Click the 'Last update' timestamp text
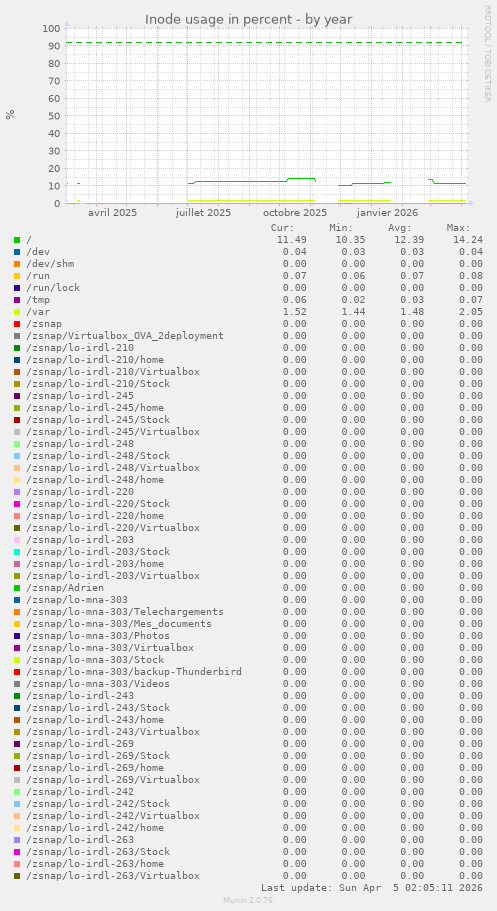497x911 pixels. click(x=371, y=888)
